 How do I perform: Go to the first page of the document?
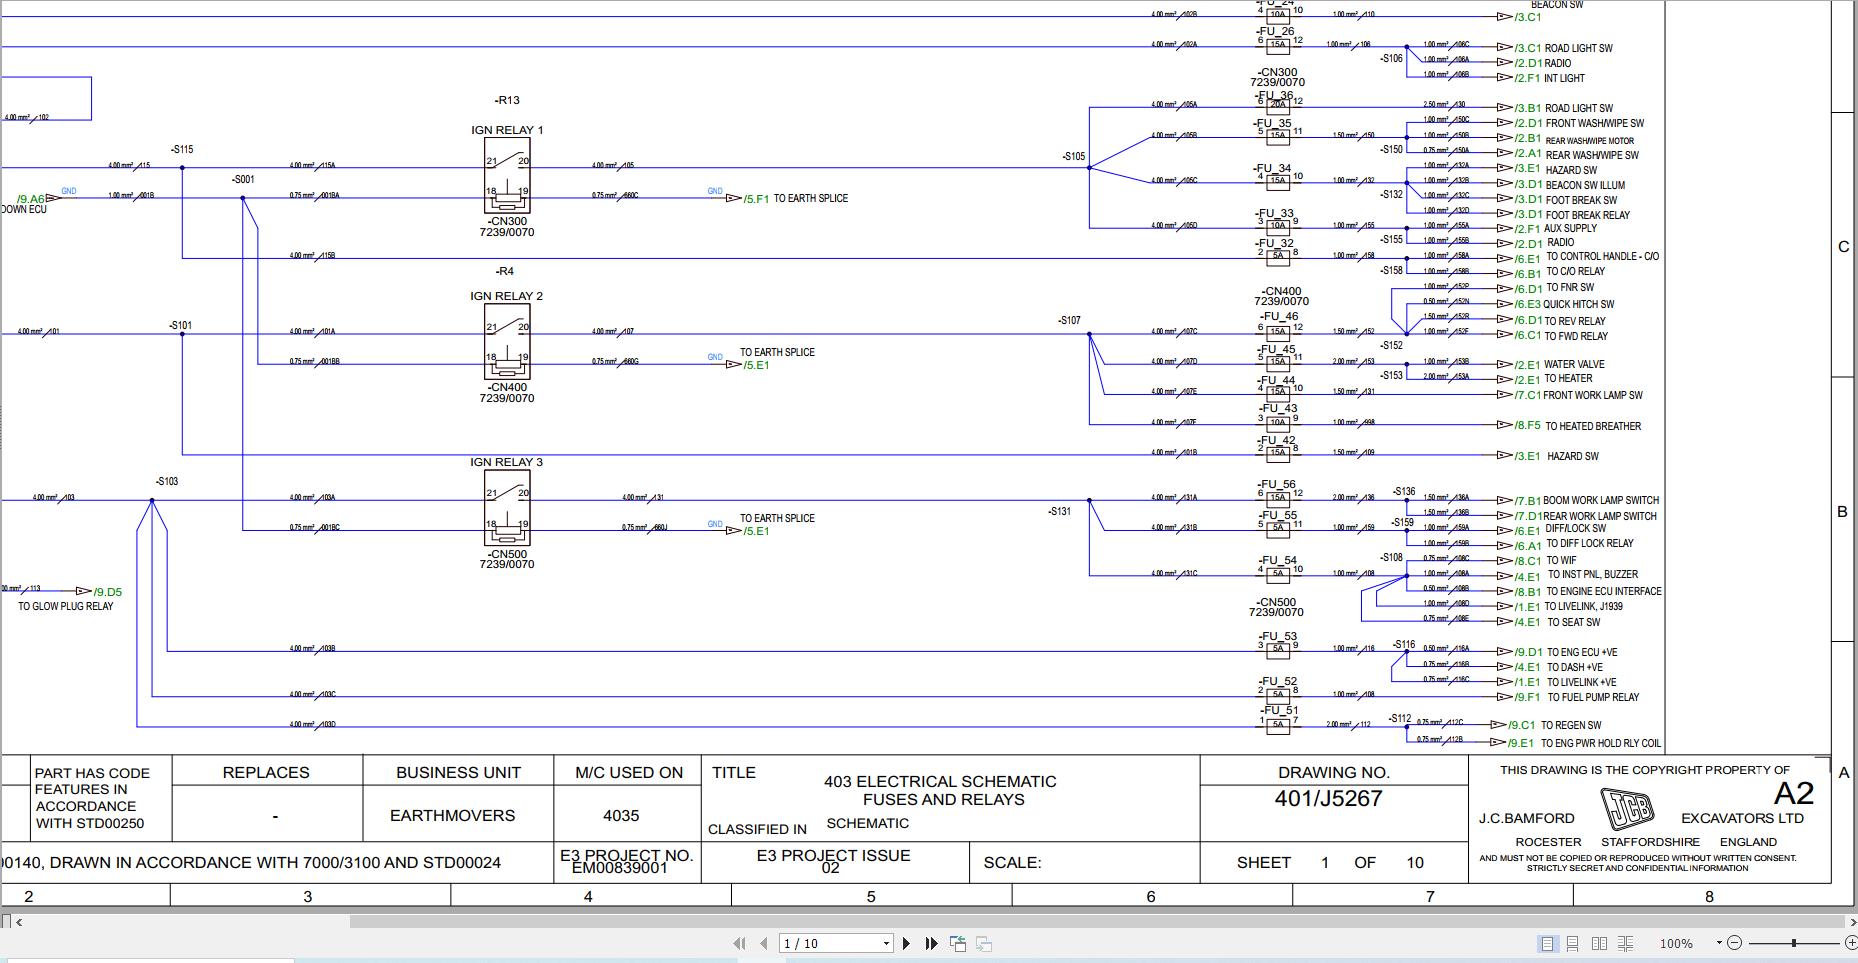coord(740,943)
